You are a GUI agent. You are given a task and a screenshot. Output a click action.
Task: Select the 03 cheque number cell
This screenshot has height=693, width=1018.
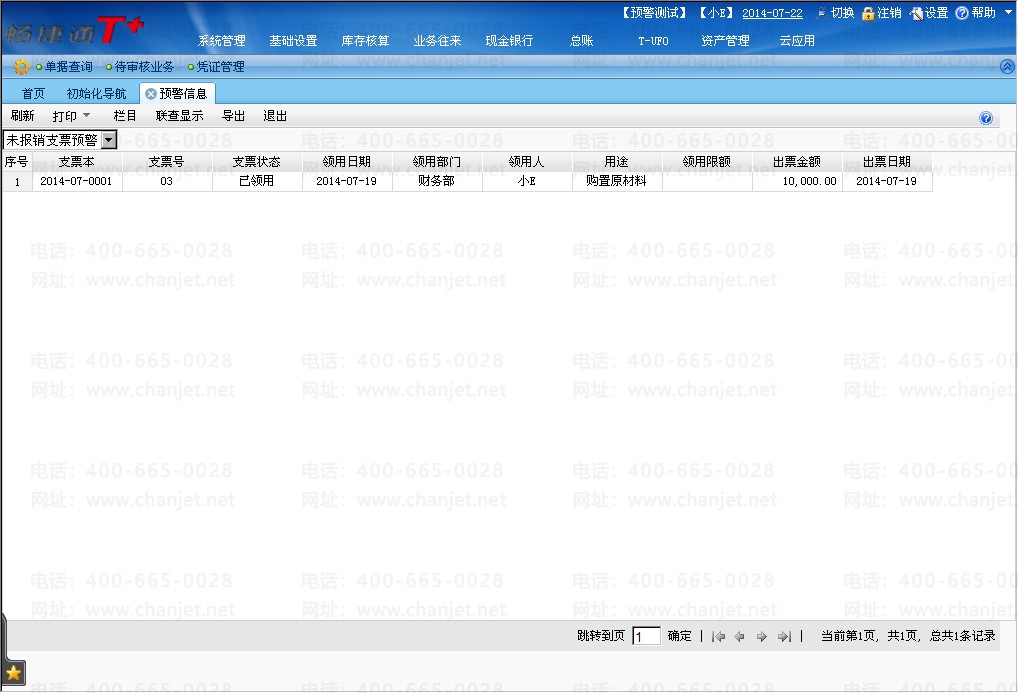[x=167, y=181]
